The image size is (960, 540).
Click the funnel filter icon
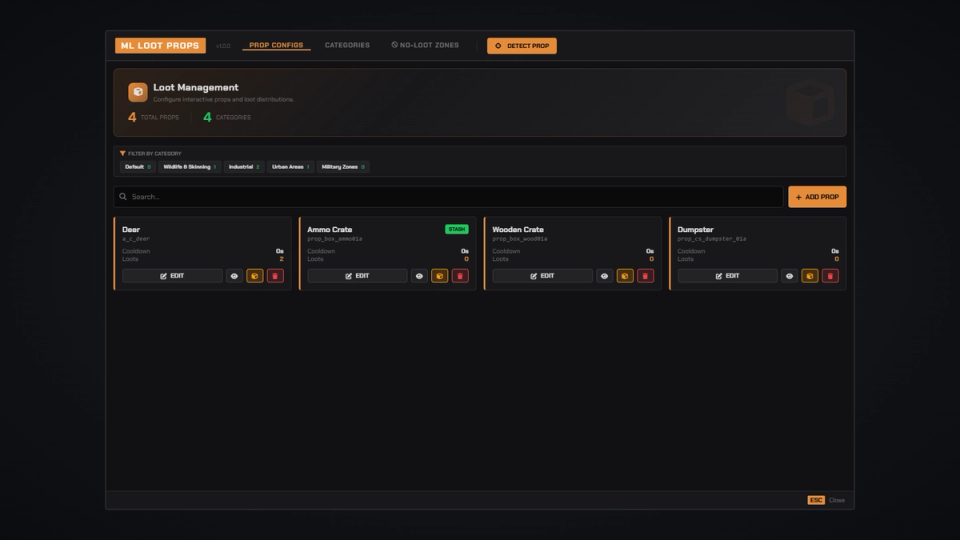coord(122,153)
